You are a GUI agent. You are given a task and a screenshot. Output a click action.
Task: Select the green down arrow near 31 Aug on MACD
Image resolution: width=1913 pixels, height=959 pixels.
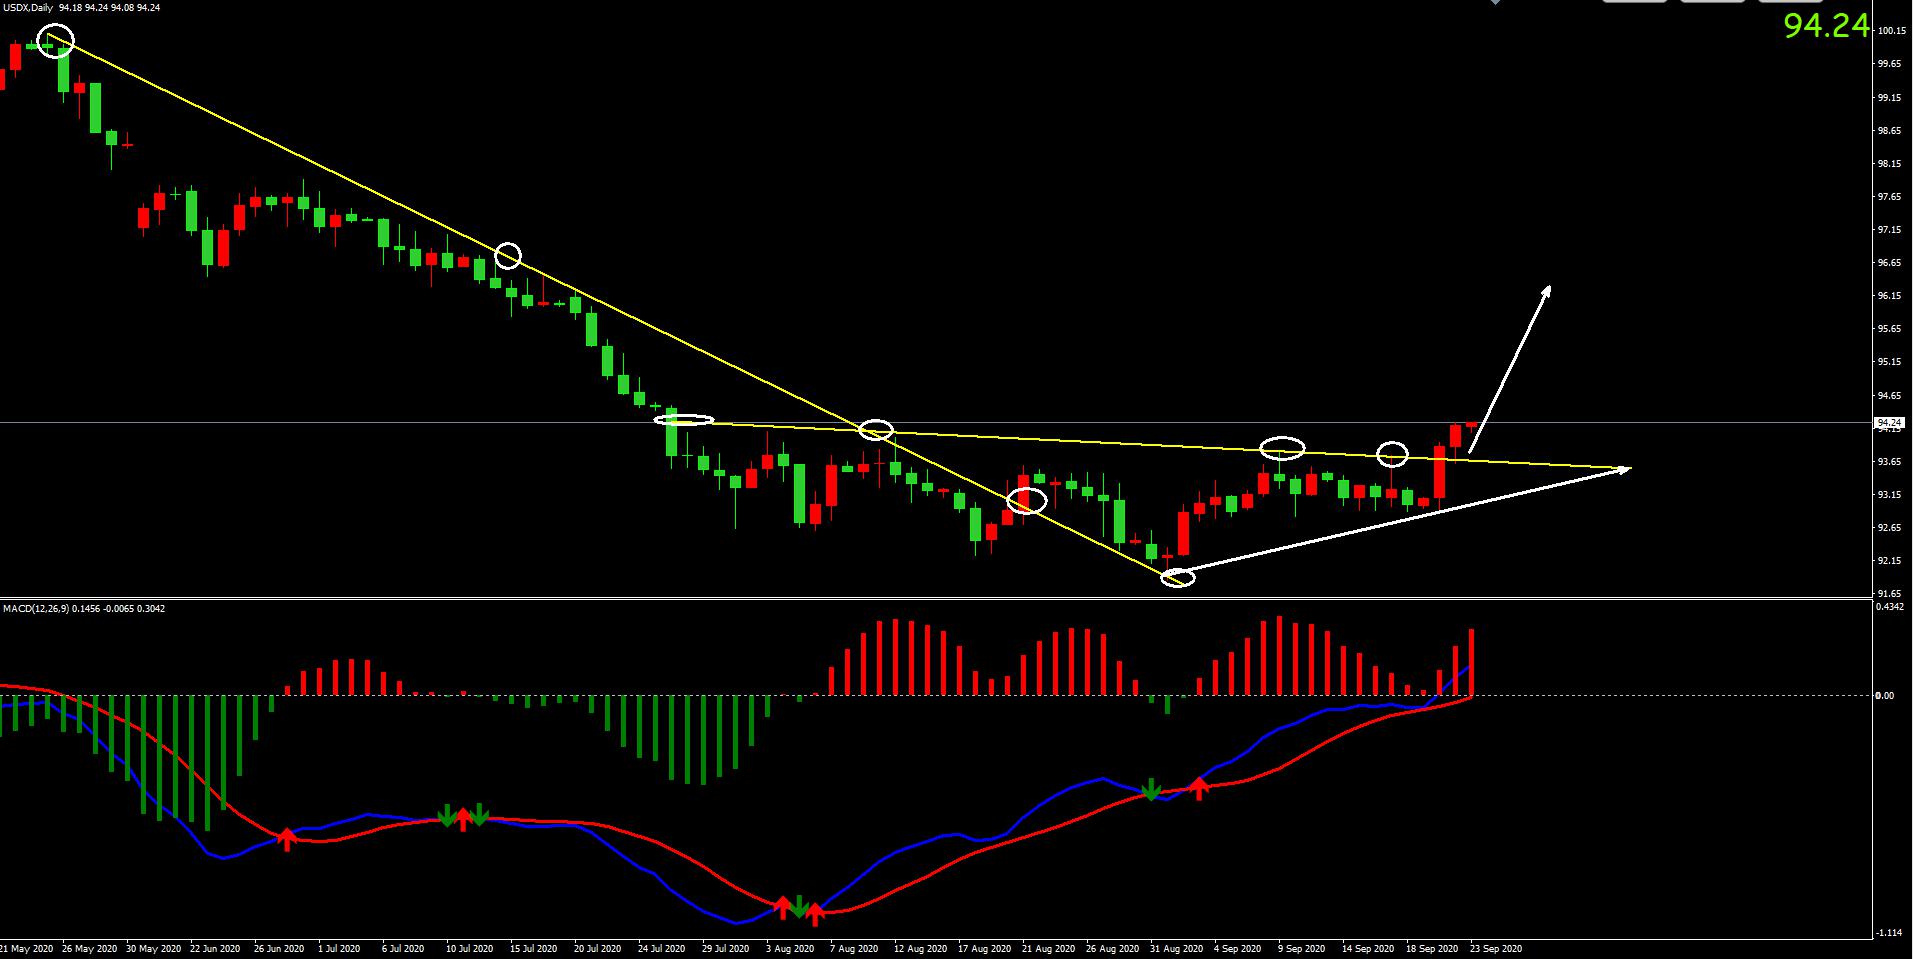pyautogui.click(x=1151, y=790)
